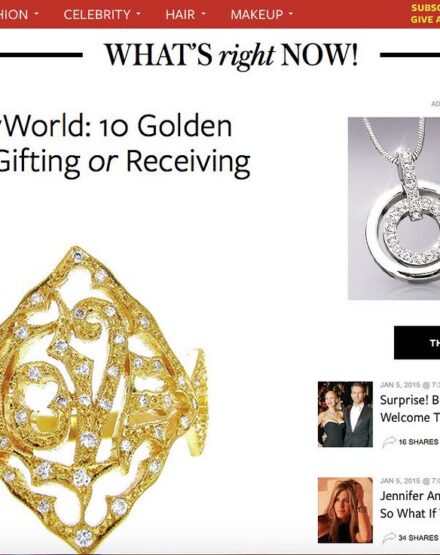440x555 pixels.
Task: Expand the Celebrity dropdown arrow
Action: pyautogui.click(x=138, y=14)
